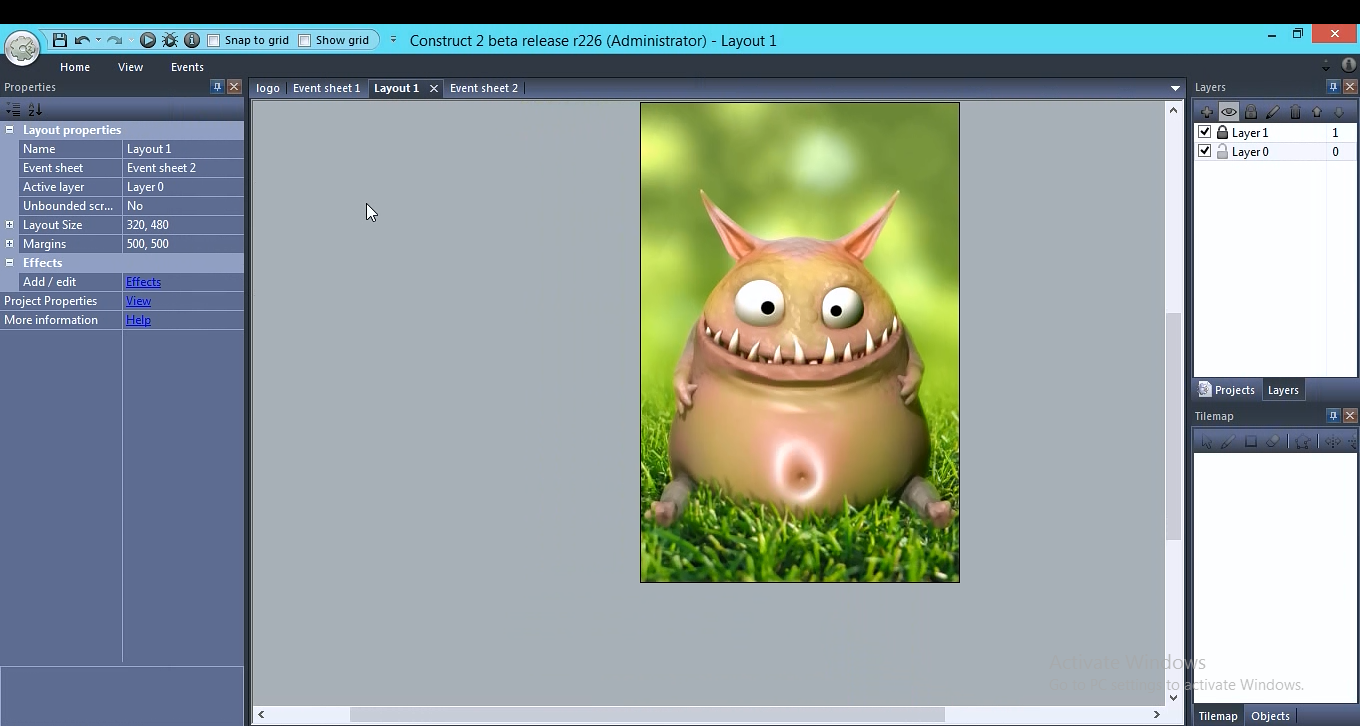Open the redo history dropdown arrow
The width and height of the screenshot is (1360, 726).
[x=130, y=40]
